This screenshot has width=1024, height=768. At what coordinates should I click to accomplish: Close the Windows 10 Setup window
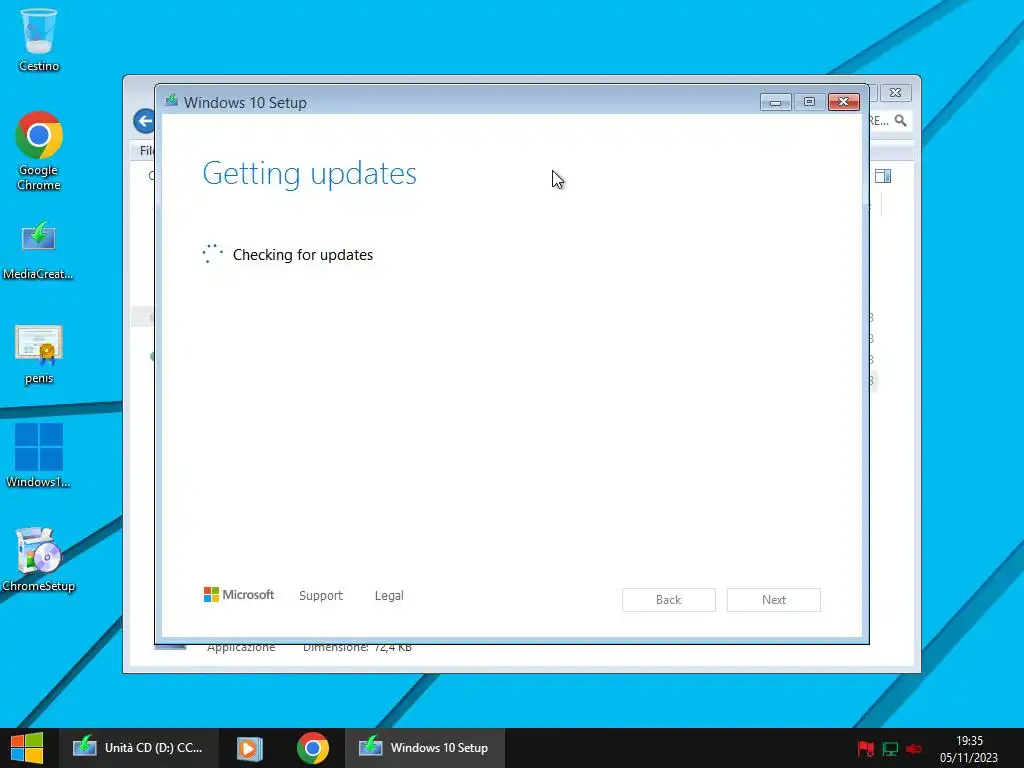point(843,102)
